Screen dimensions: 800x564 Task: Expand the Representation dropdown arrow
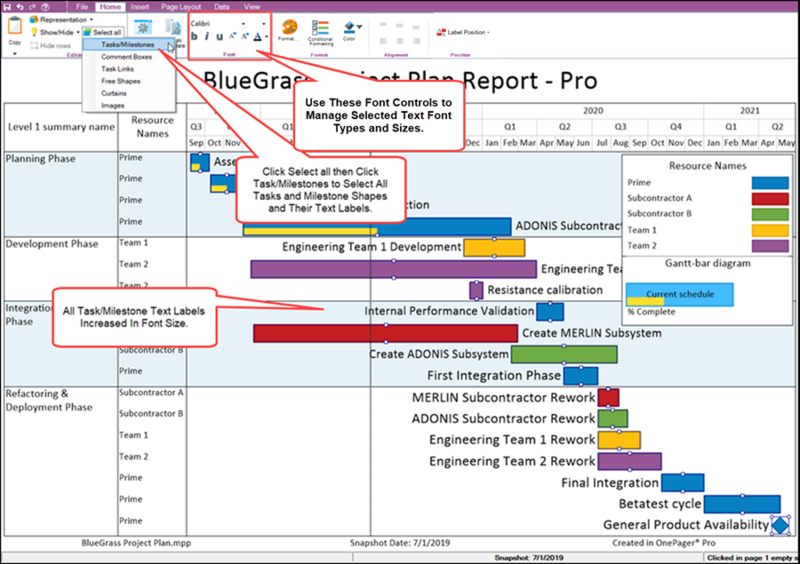pos(91,19)
